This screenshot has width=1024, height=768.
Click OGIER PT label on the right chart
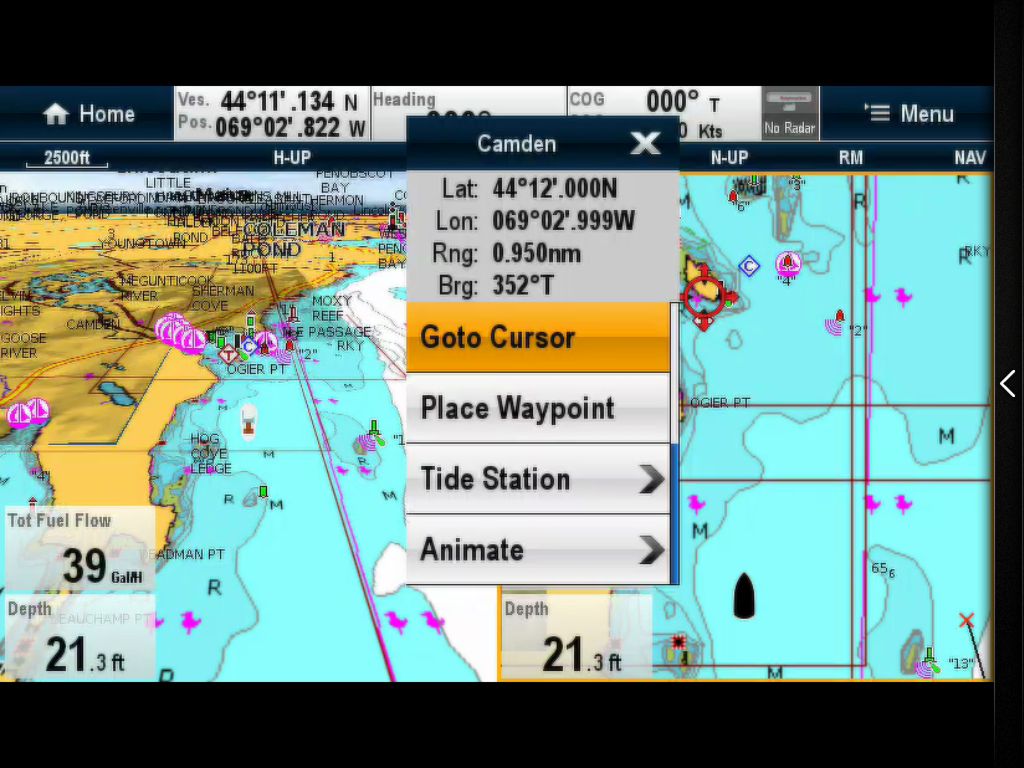pyautogui.click(x=720, y=402)
